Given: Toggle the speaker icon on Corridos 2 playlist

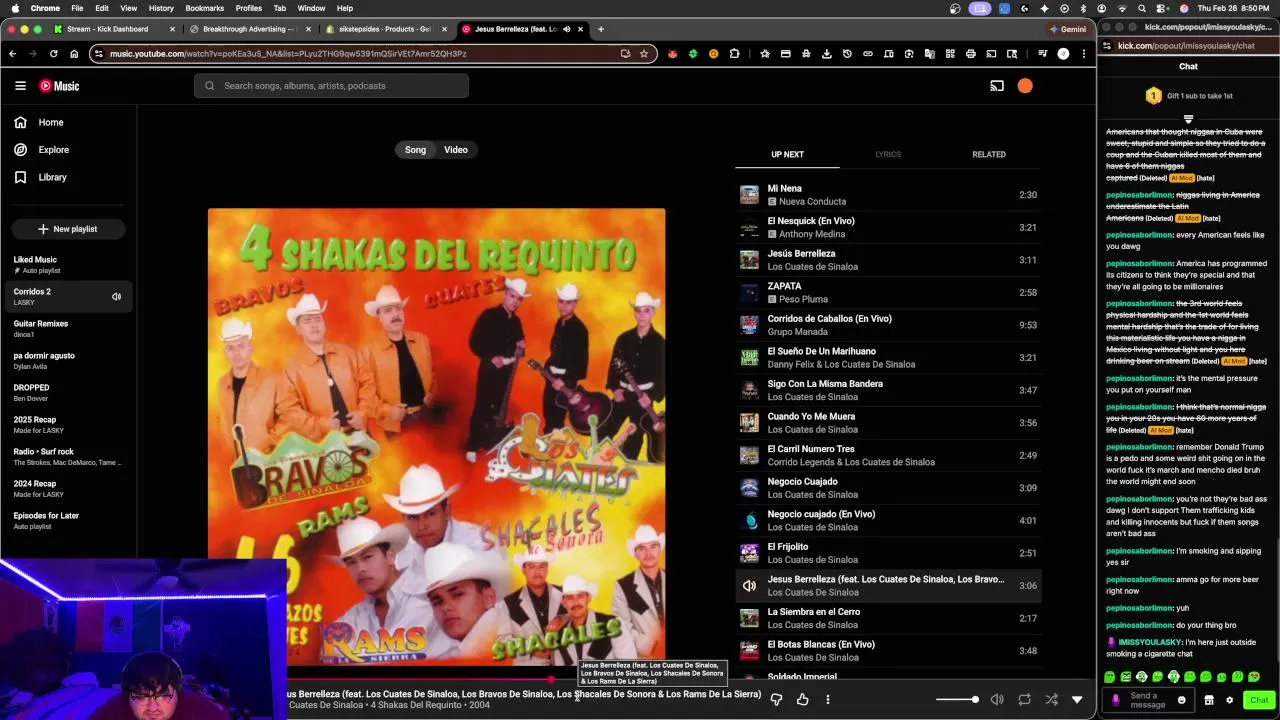Looking at the screenshot, I should point(116,297).
